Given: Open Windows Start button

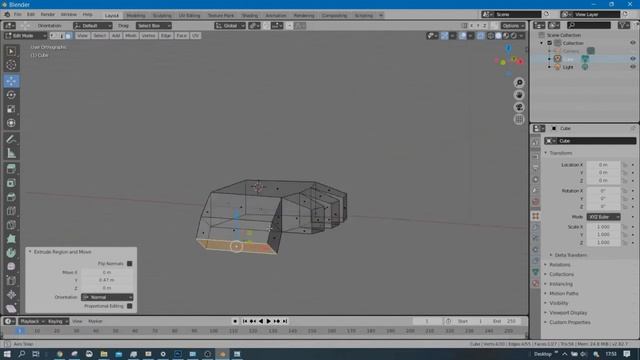Looking at the screenshot, I should 7,354.
